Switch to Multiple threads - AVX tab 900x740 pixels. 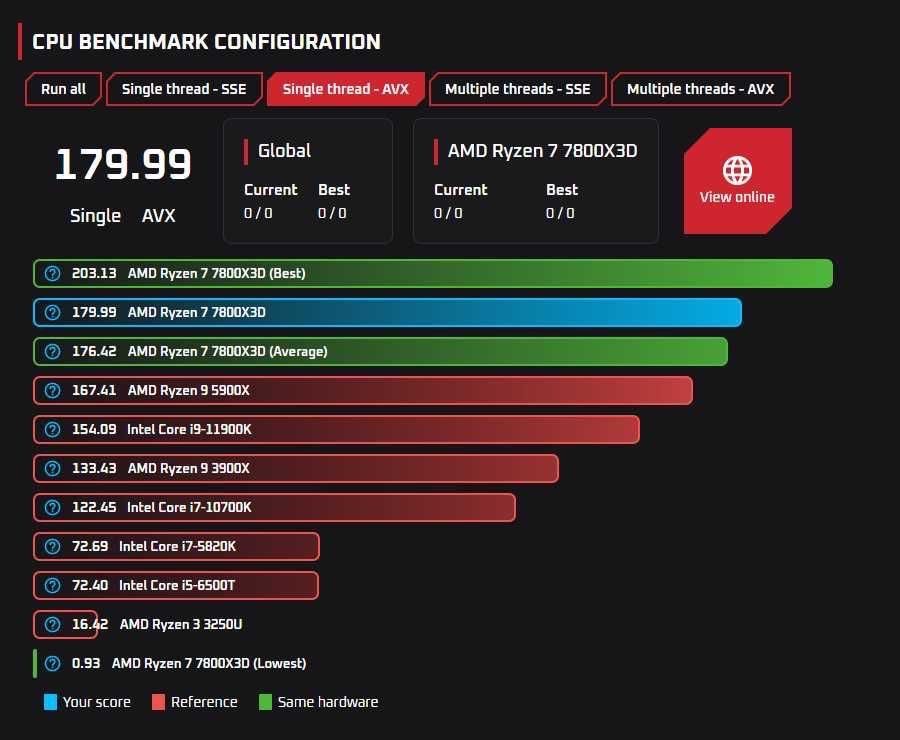click(700, 89)
